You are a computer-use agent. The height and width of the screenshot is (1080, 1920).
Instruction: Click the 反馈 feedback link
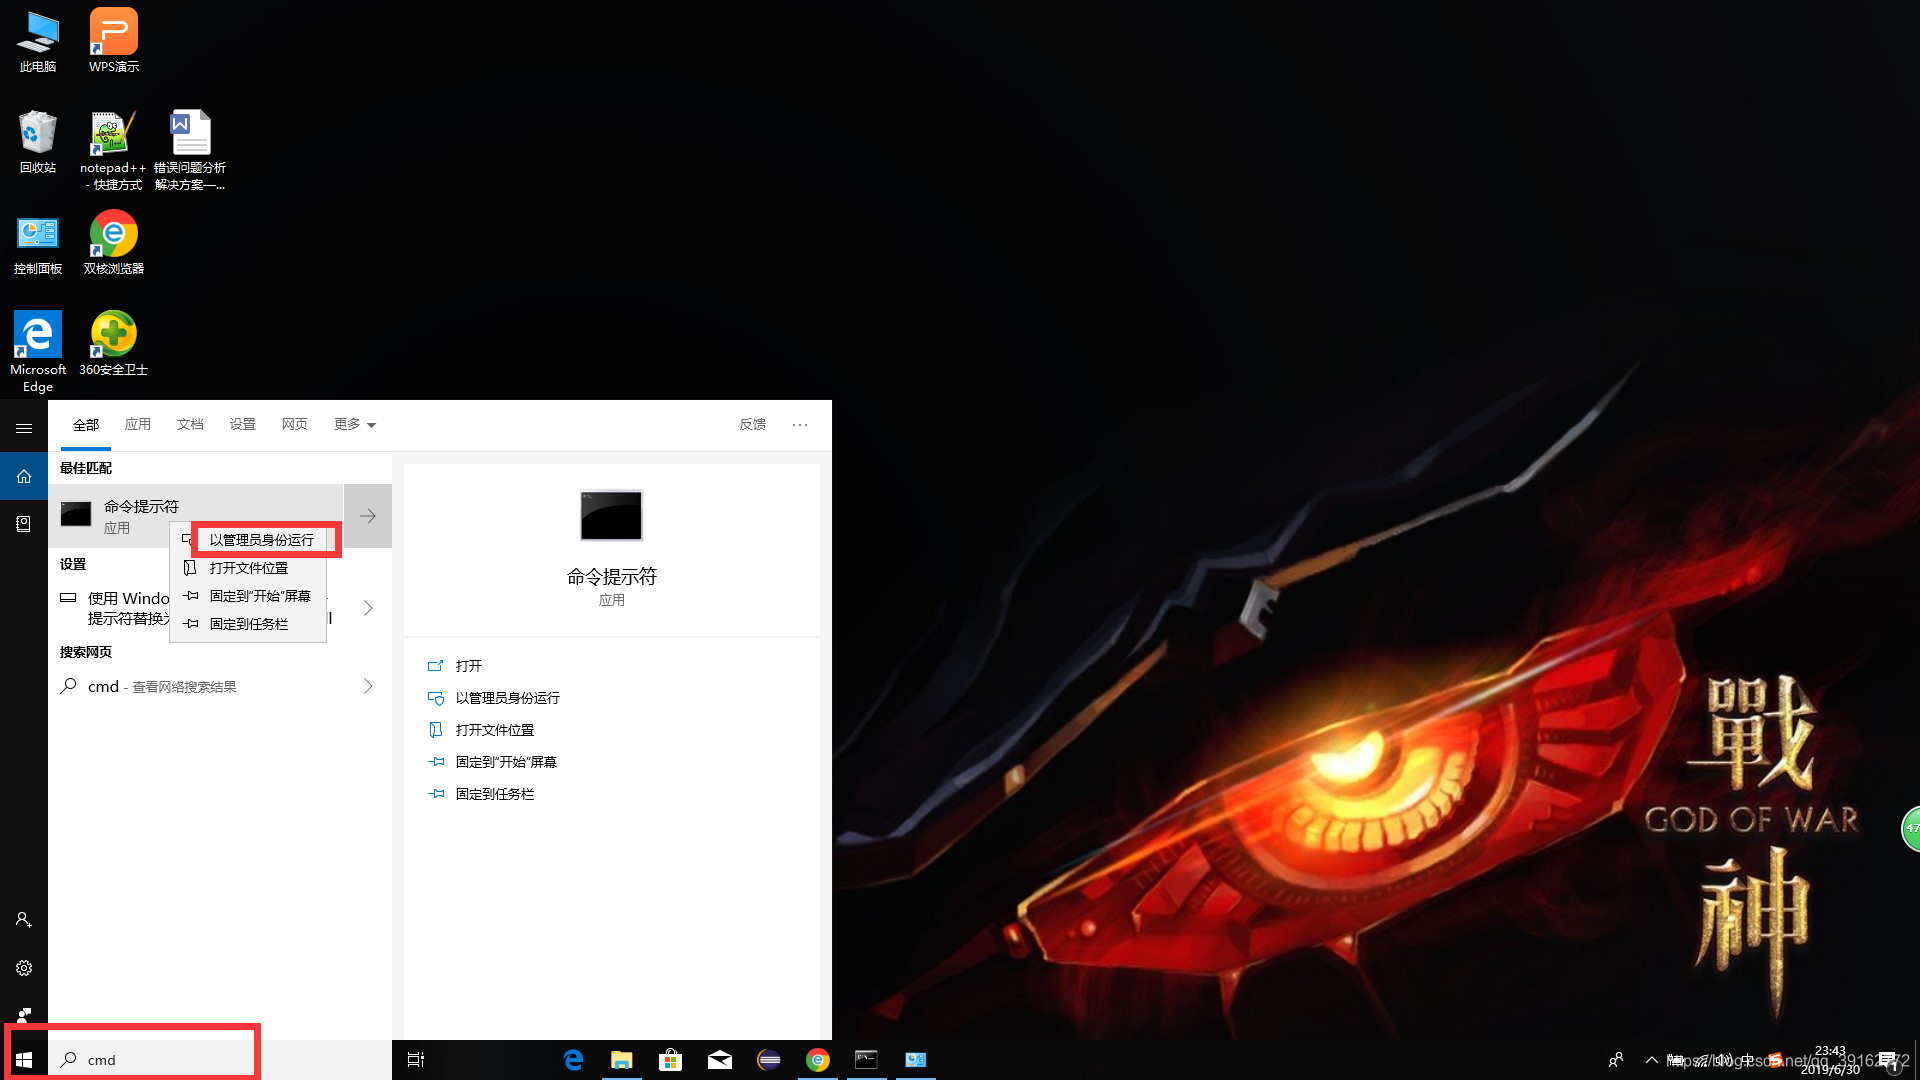pos(752,425)
